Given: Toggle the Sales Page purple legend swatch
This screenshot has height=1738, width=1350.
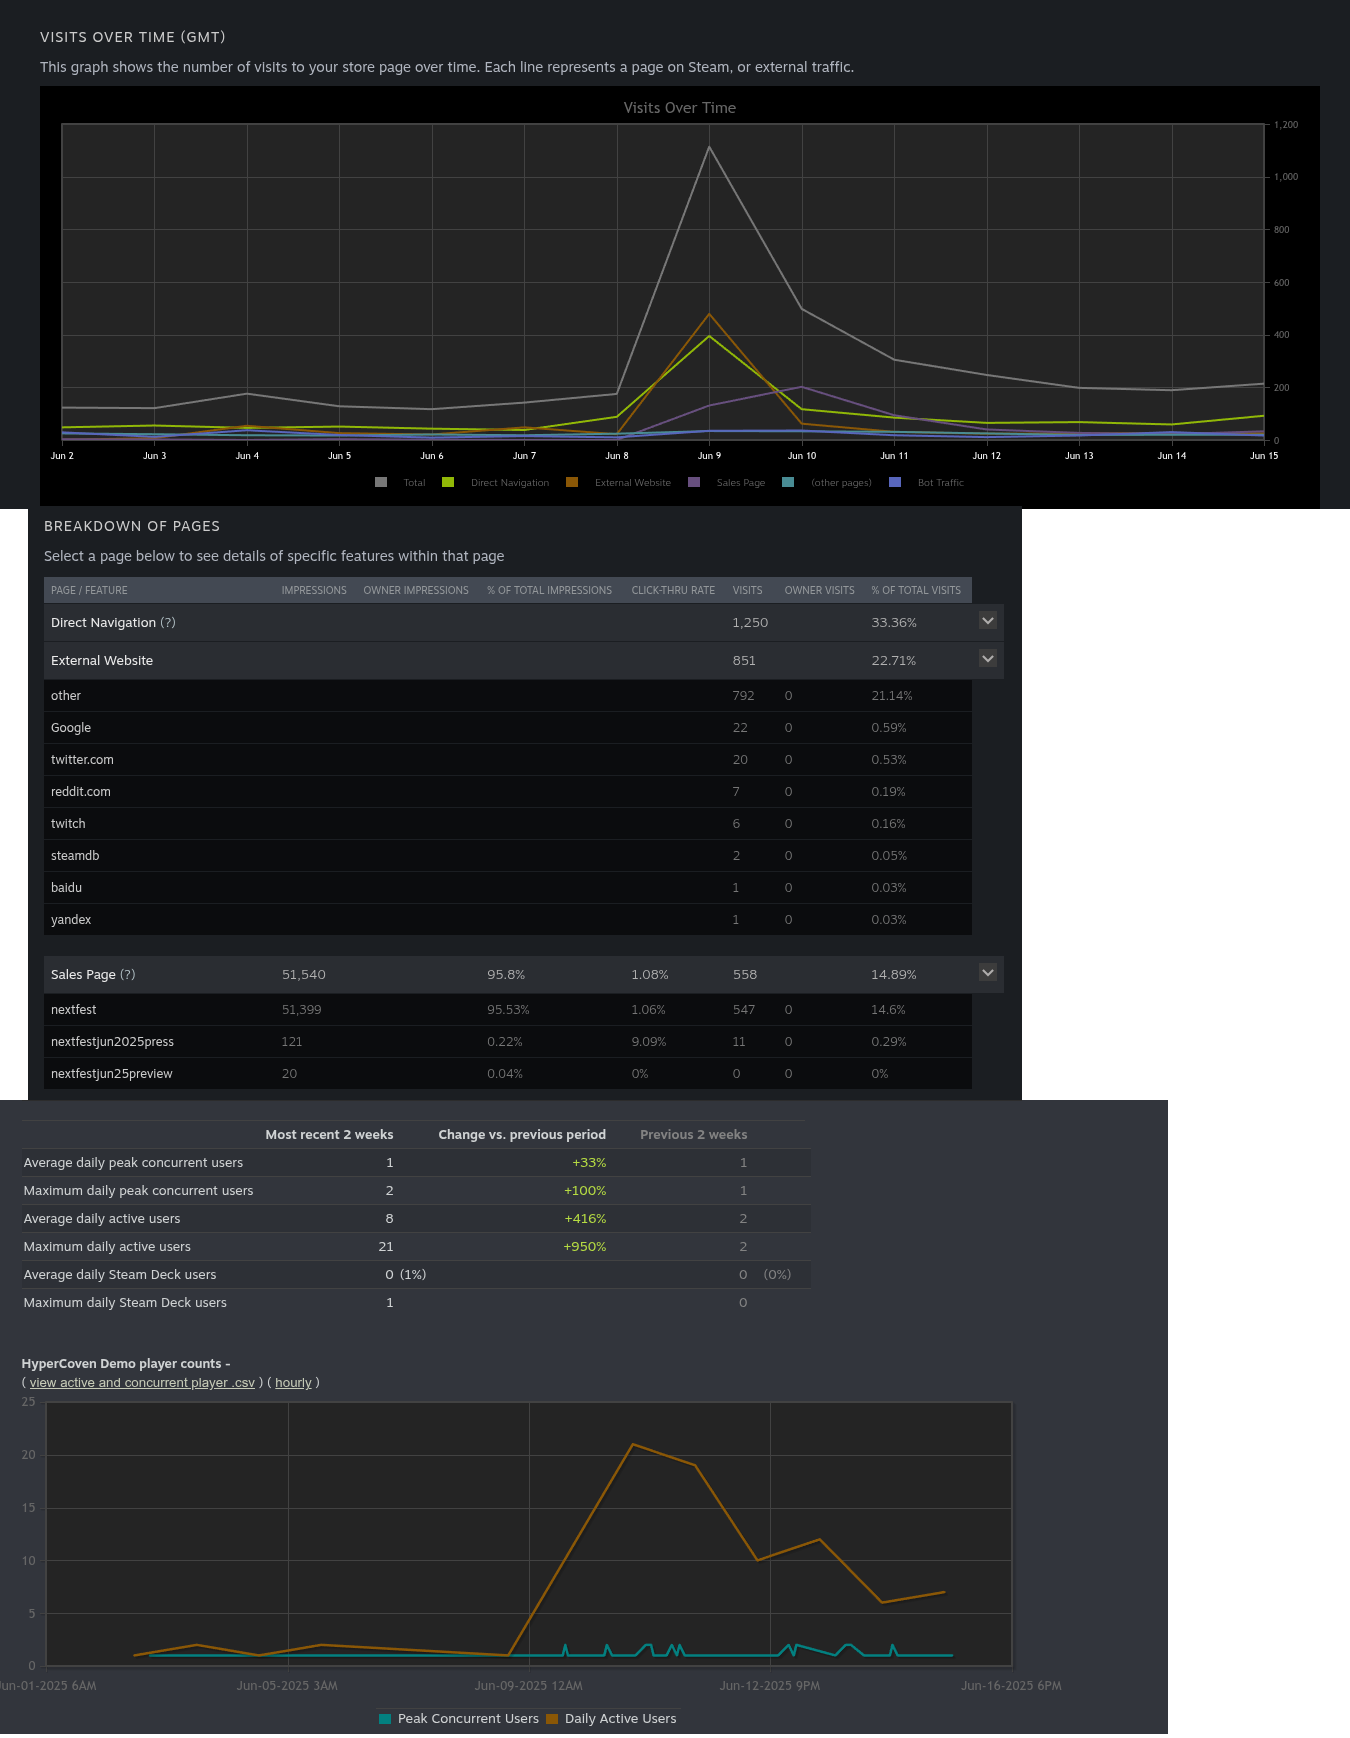Looking at the screenshot, I should point(694,482).
